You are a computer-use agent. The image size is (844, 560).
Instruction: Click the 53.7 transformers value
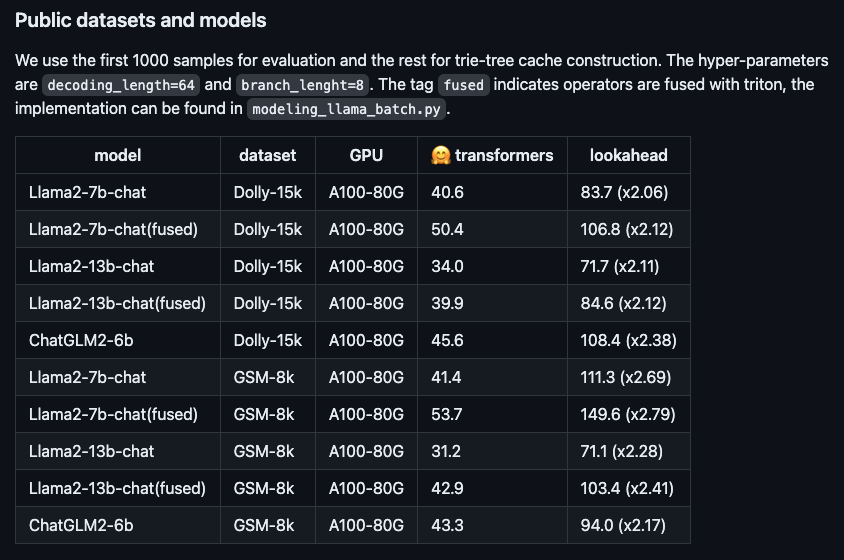tap(446, 414)
